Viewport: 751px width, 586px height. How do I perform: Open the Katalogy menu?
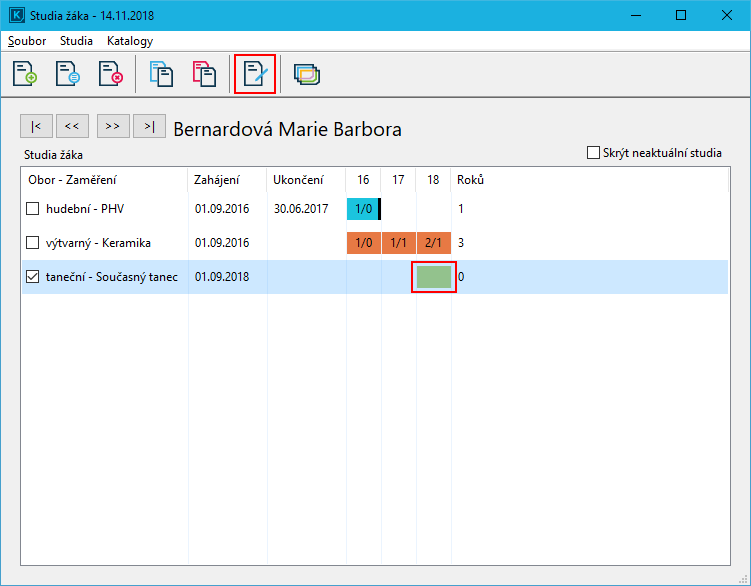130,41
